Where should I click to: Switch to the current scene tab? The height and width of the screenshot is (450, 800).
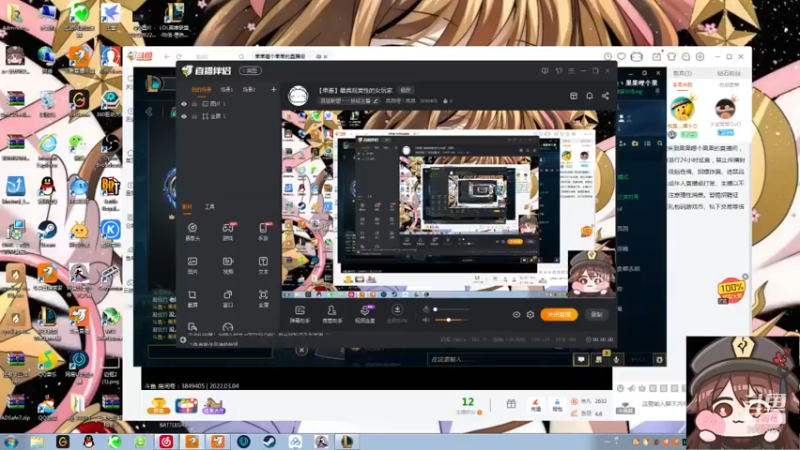[202, 90]
